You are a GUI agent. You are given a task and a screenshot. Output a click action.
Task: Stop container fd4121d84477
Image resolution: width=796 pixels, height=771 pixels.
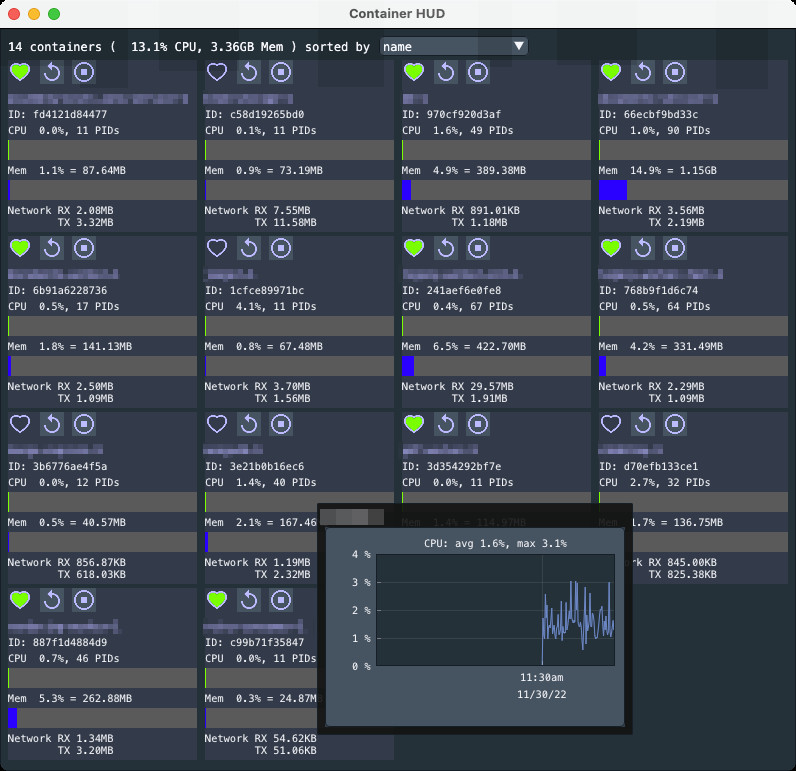click(x=84, y=72)
